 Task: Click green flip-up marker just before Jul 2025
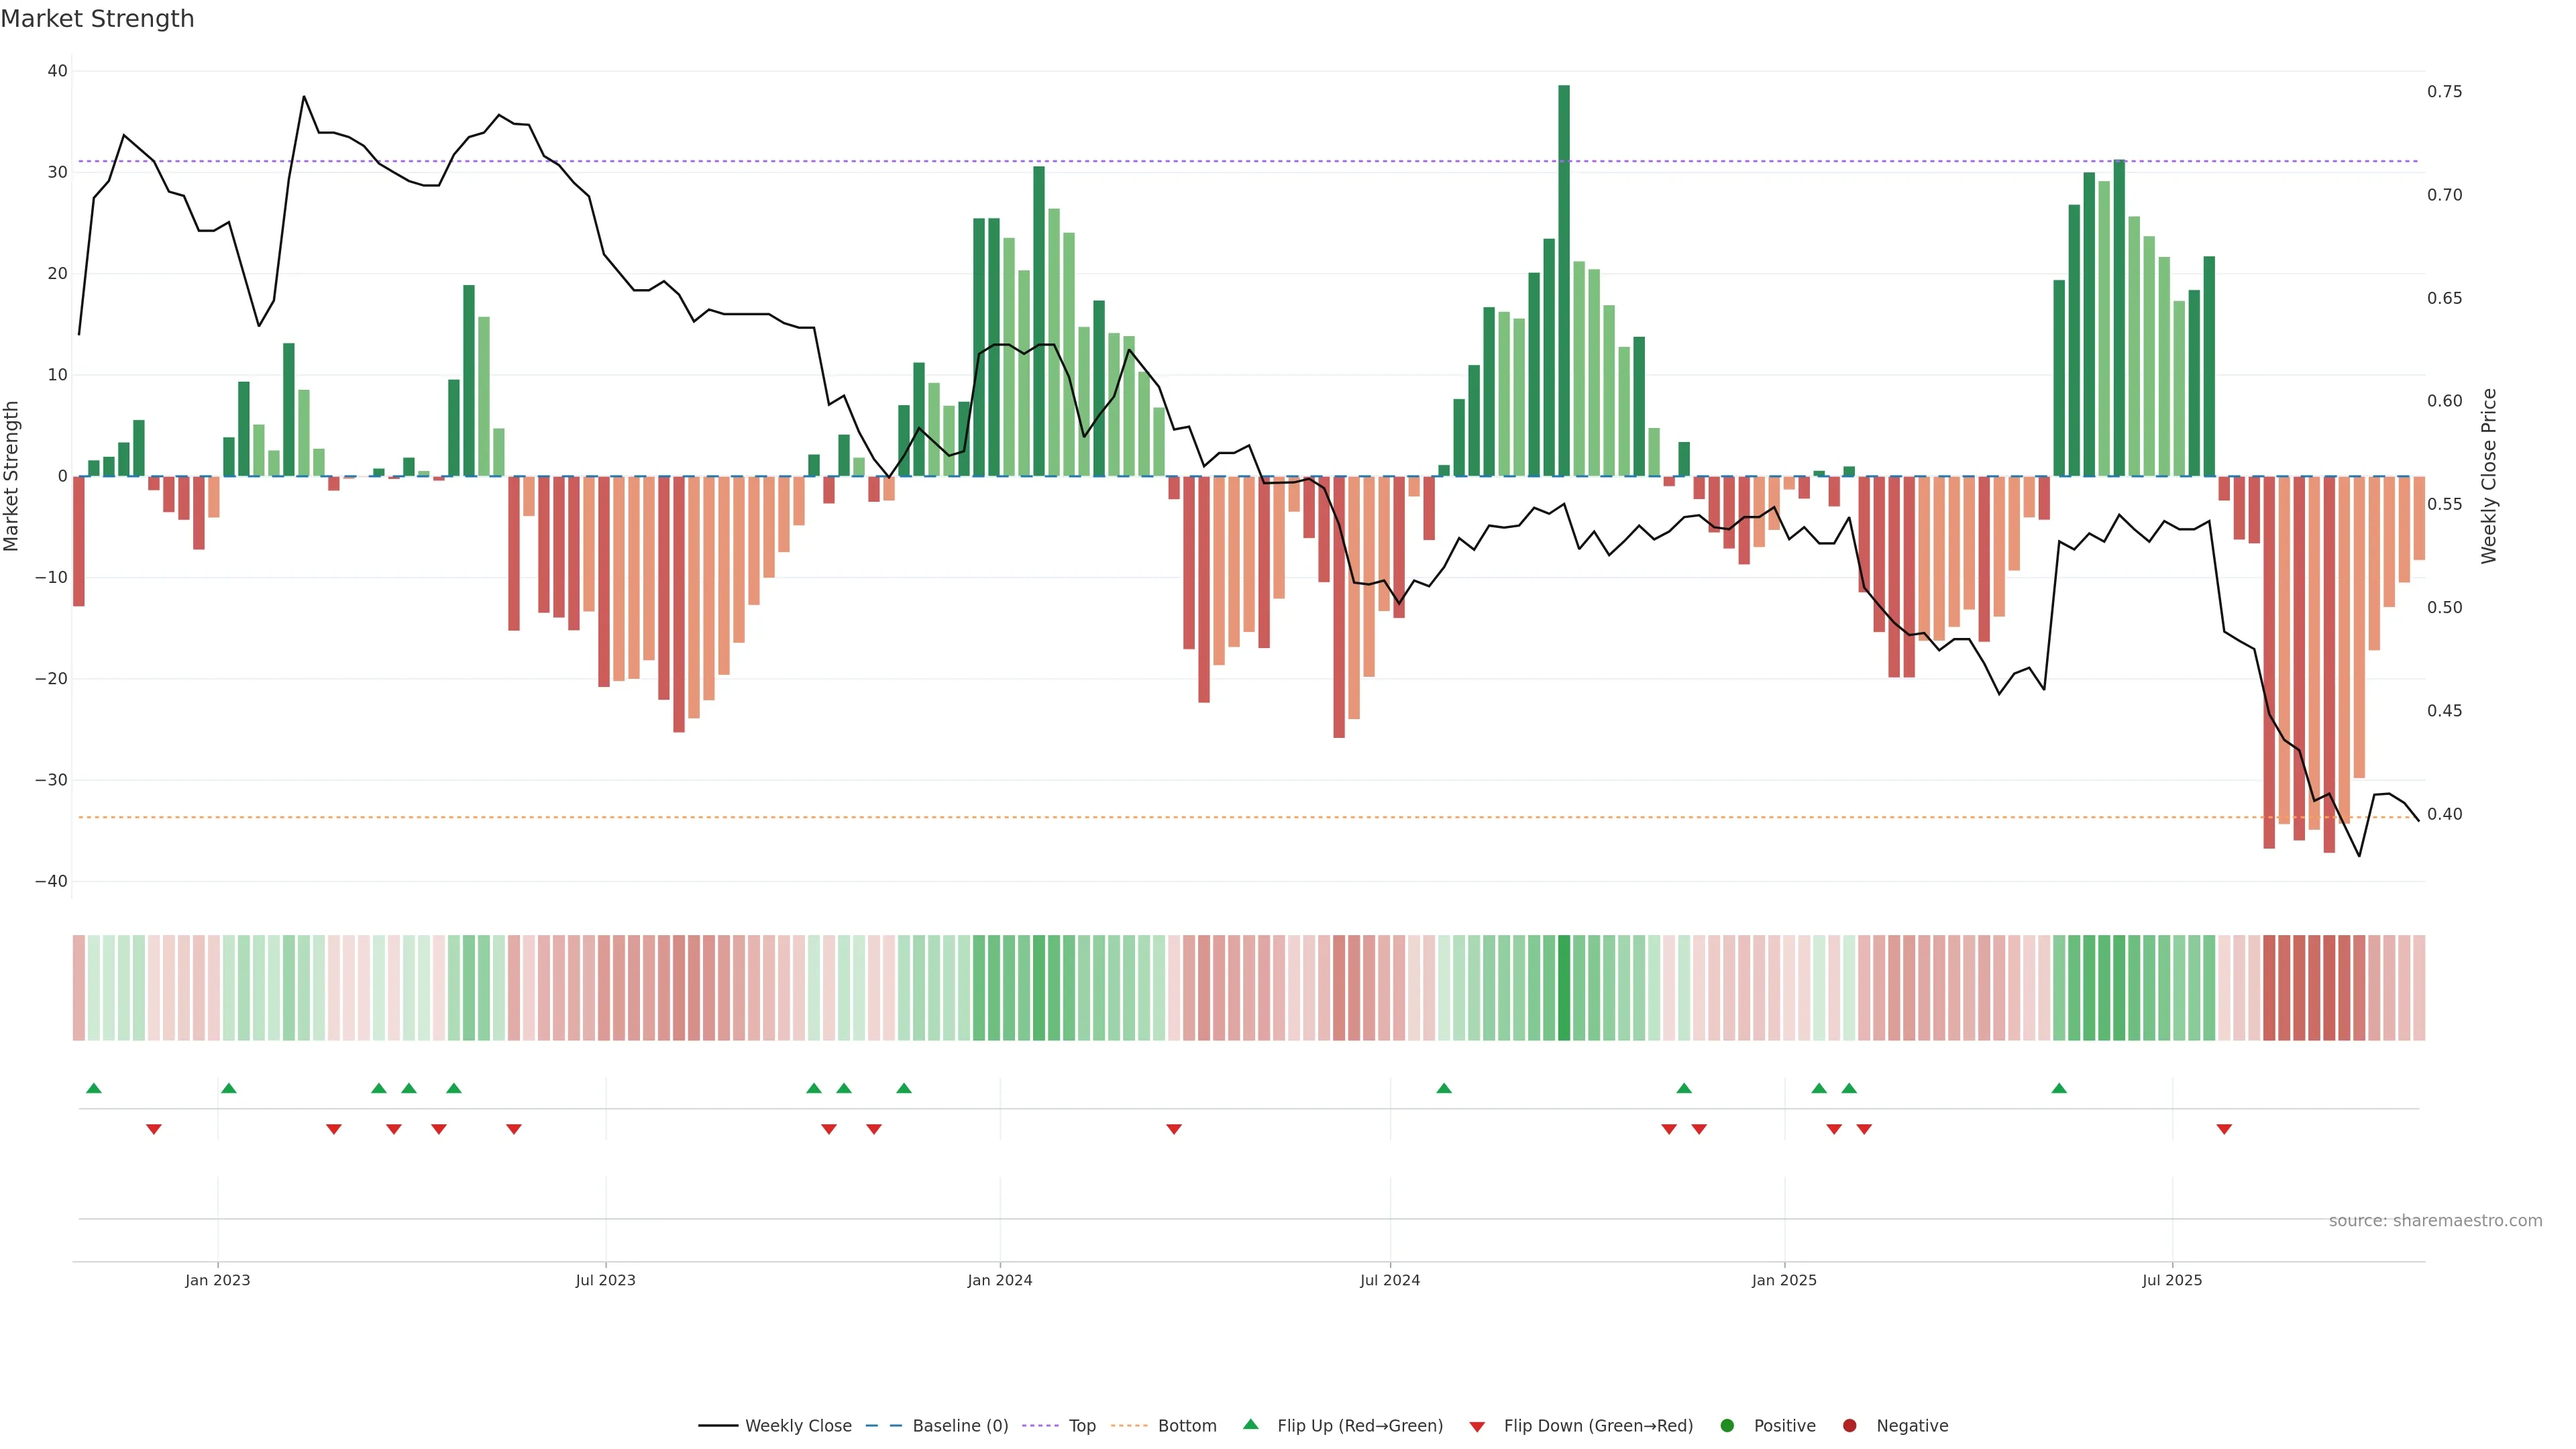[2059, 1088]
